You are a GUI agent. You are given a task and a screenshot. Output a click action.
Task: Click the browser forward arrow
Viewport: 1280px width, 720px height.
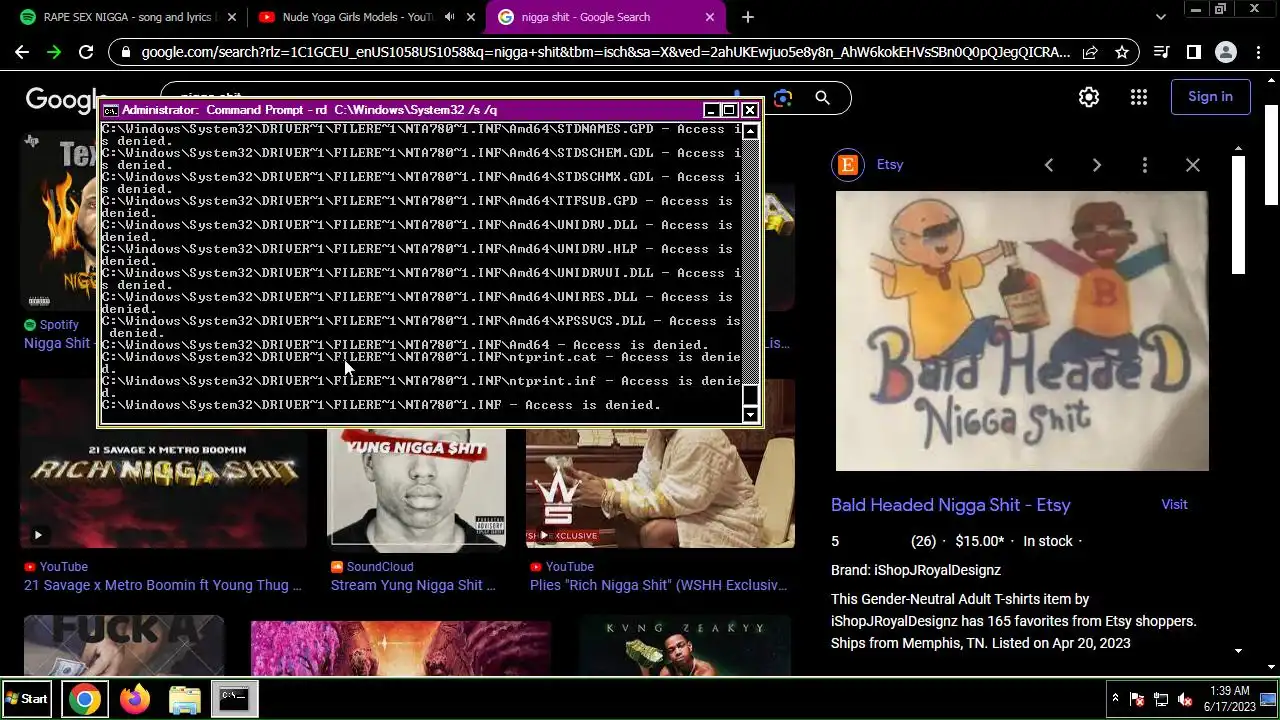coord(54,52)
